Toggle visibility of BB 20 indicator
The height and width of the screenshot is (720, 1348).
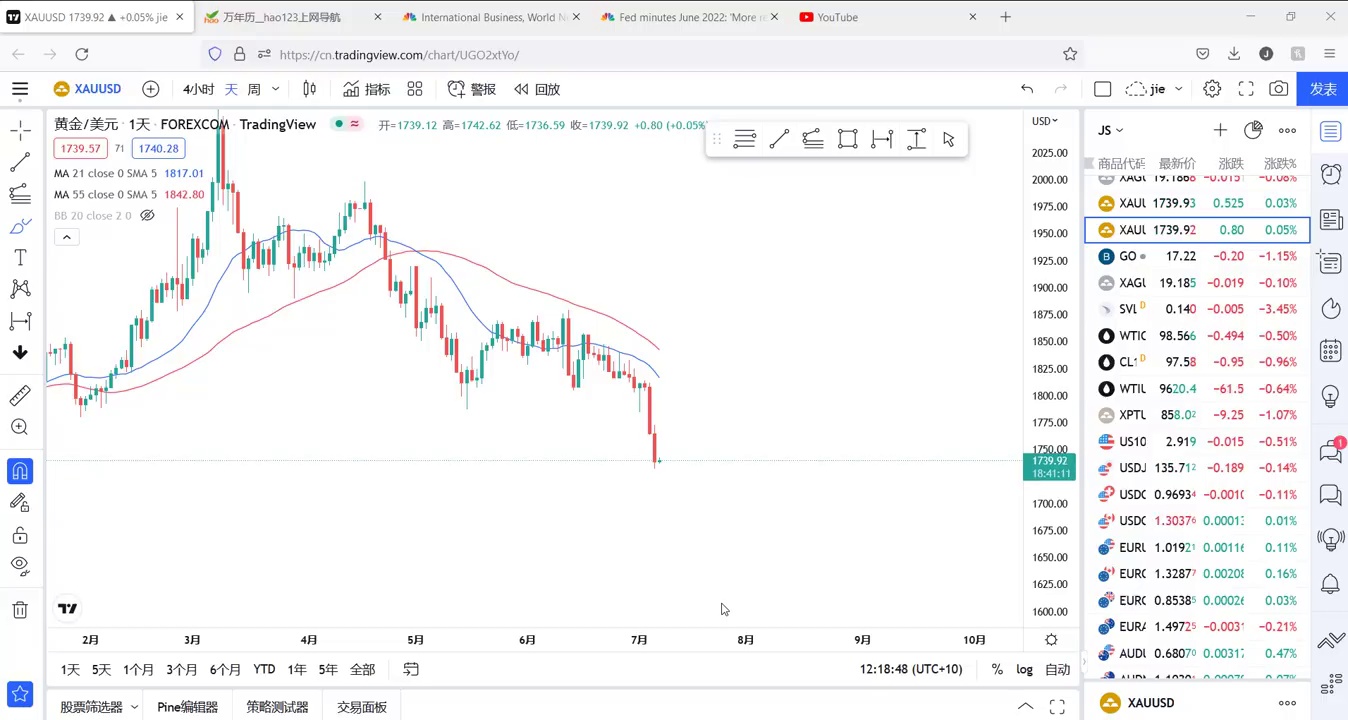(x=147, y=216)
